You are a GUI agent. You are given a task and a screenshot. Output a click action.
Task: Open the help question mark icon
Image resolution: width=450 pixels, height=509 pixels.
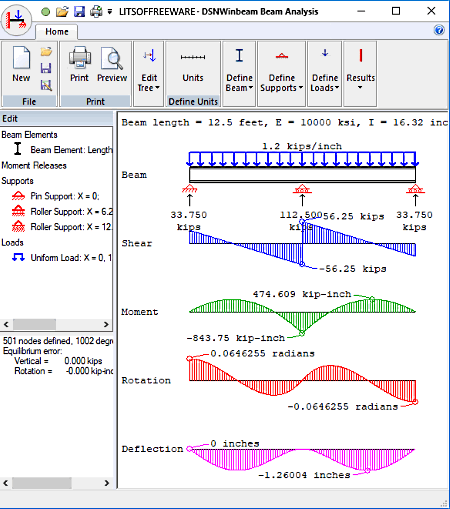[439, 30]
